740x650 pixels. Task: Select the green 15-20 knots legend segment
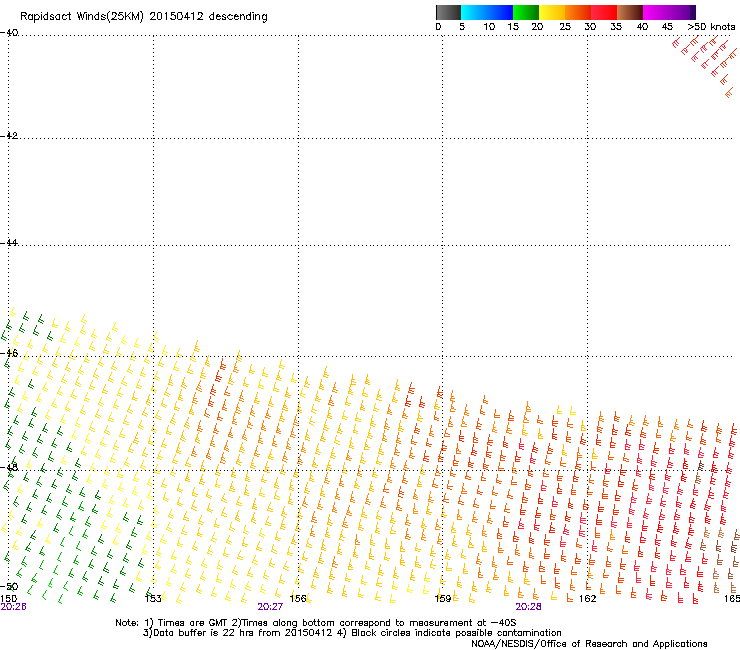coord(526,12)
